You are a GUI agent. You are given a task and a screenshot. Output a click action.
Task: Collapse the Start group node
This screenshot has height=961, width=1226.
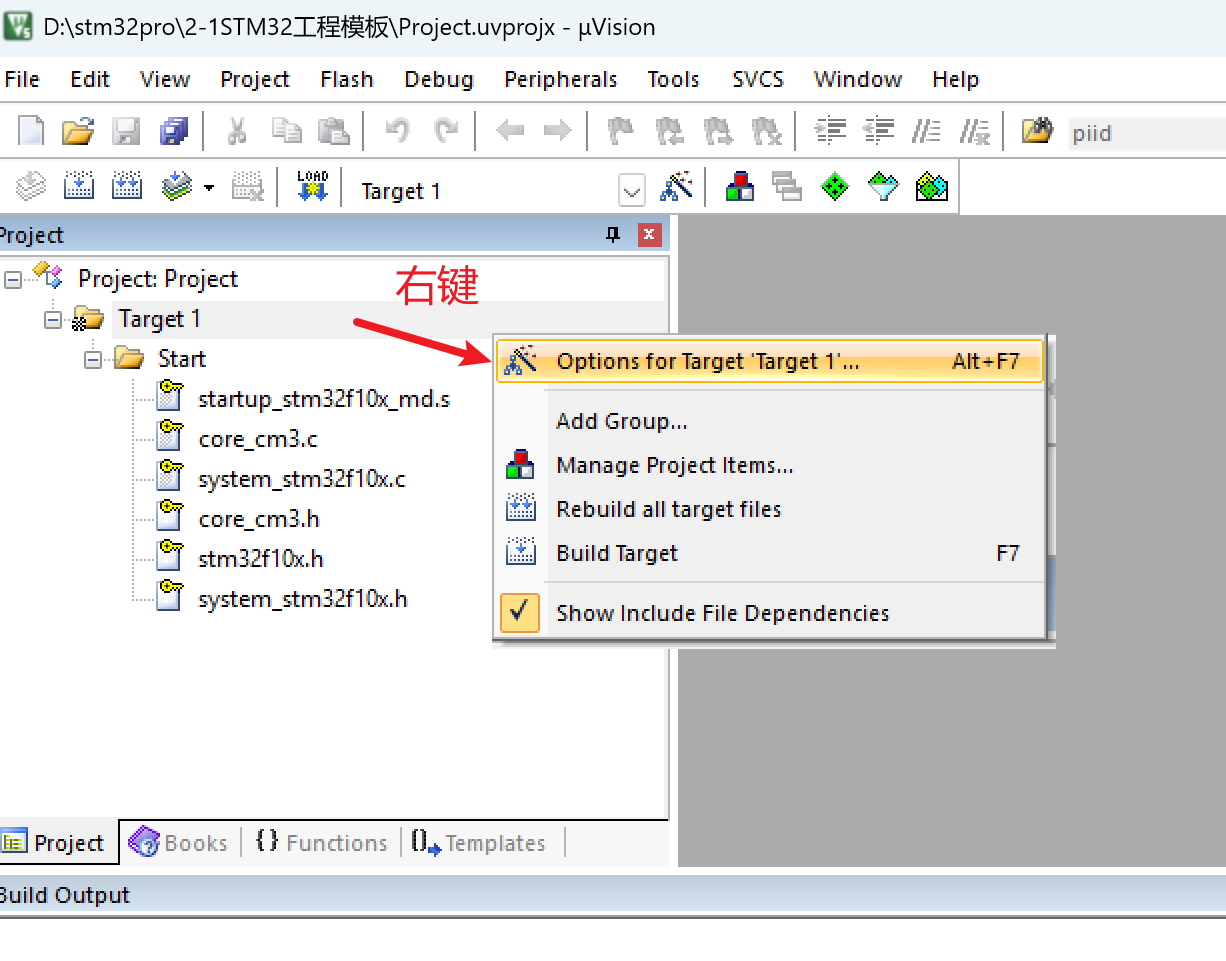93,360
